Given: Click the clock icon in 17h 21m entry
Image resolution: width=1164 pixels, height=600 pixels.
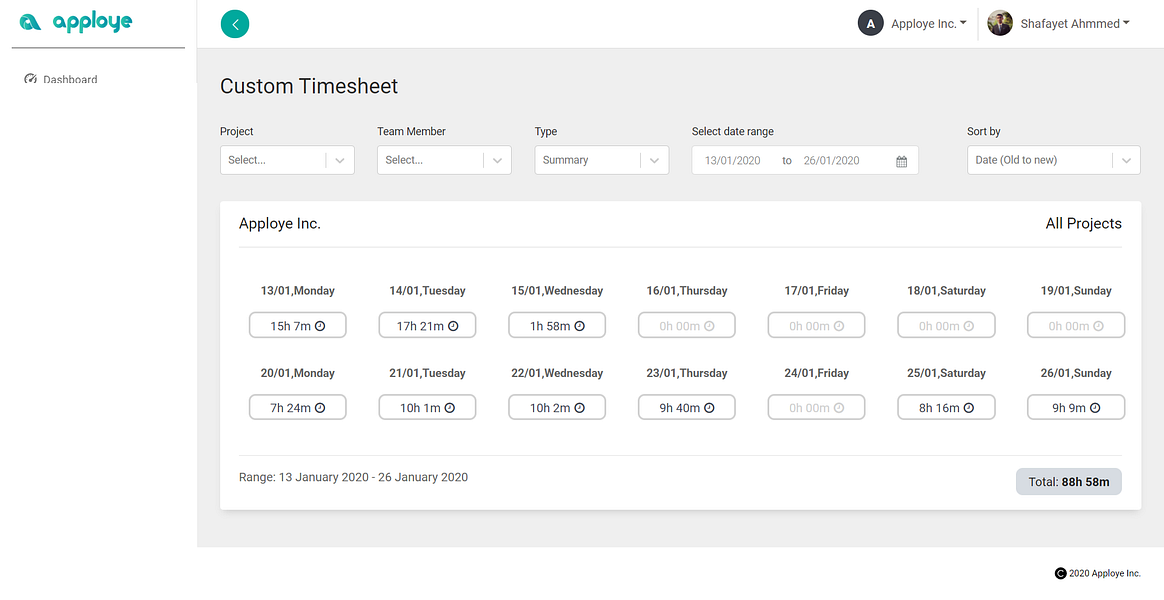Looking at the screenshot, I should pyautogui.click(x=453, y=325).
